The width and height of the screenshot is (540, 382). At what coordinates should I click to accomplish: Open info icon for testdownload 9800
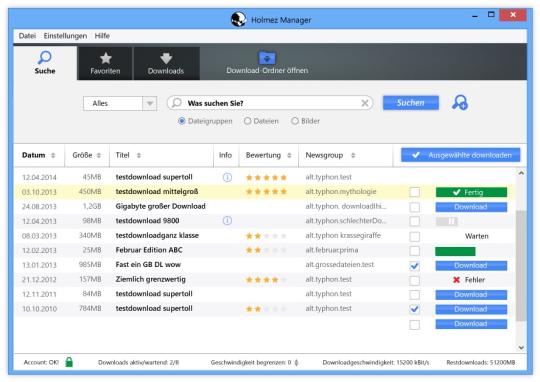click(x=227, y=220)
